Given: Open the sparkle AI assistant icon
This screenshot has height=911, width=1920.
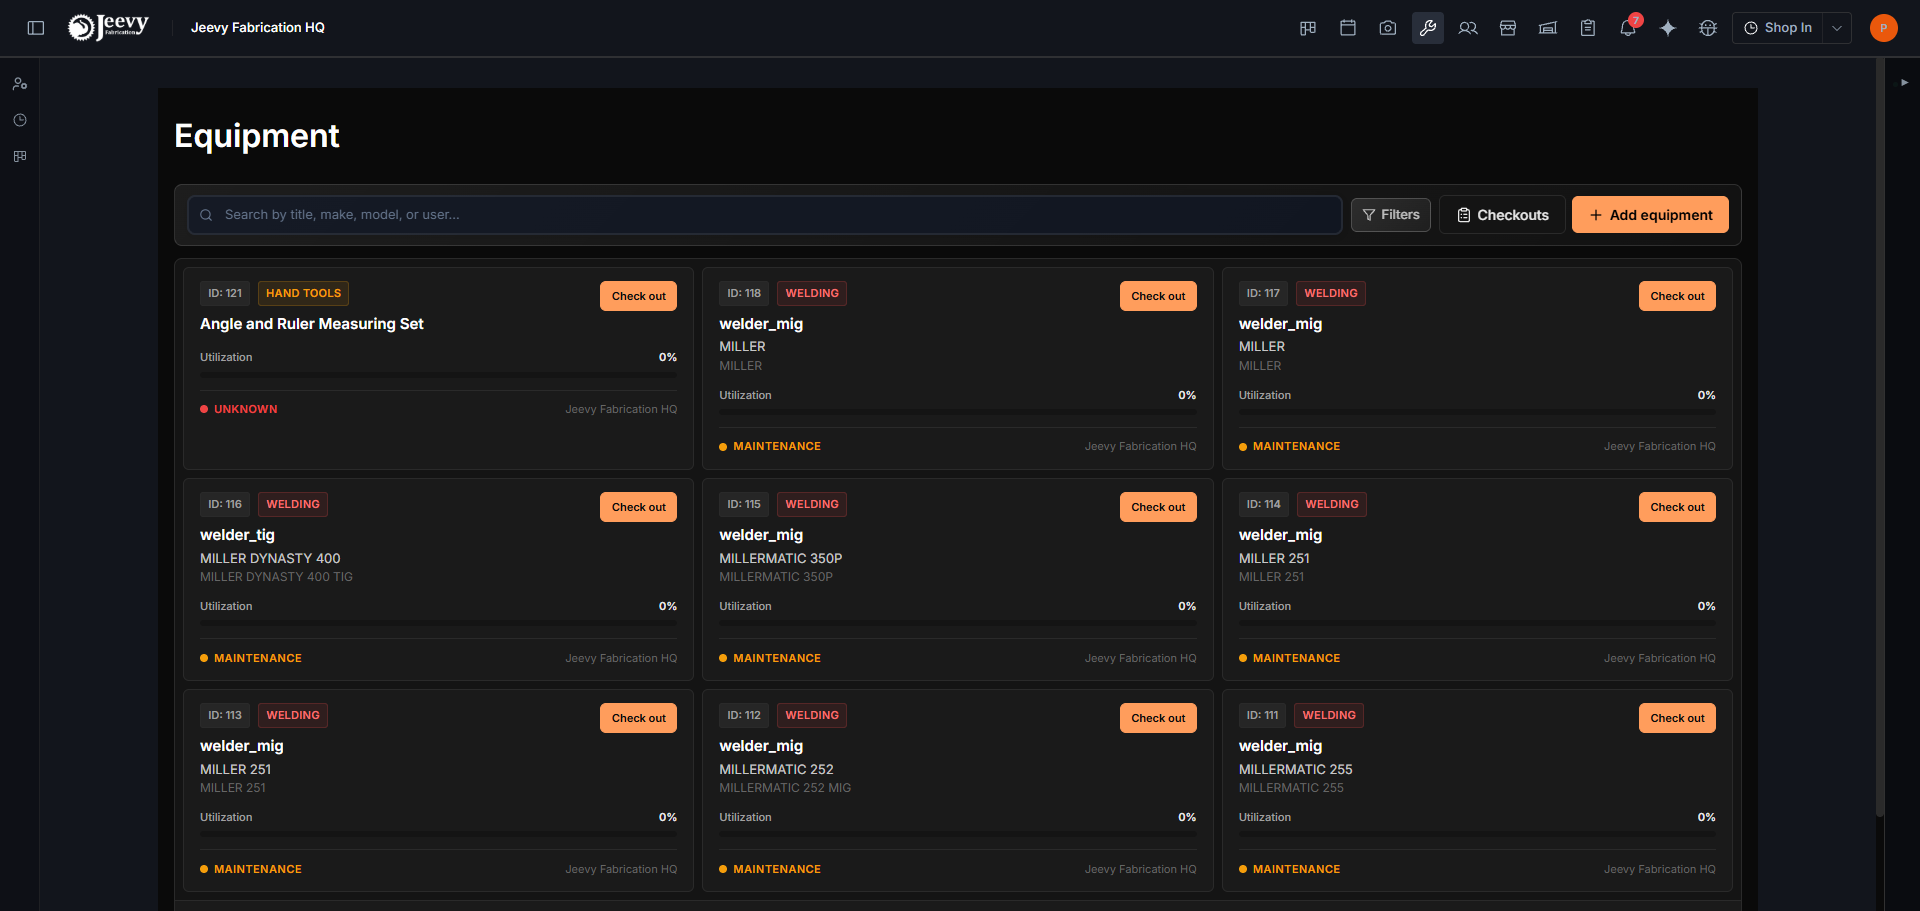Looking at the screenshot, I should (x=1668, y=28).
